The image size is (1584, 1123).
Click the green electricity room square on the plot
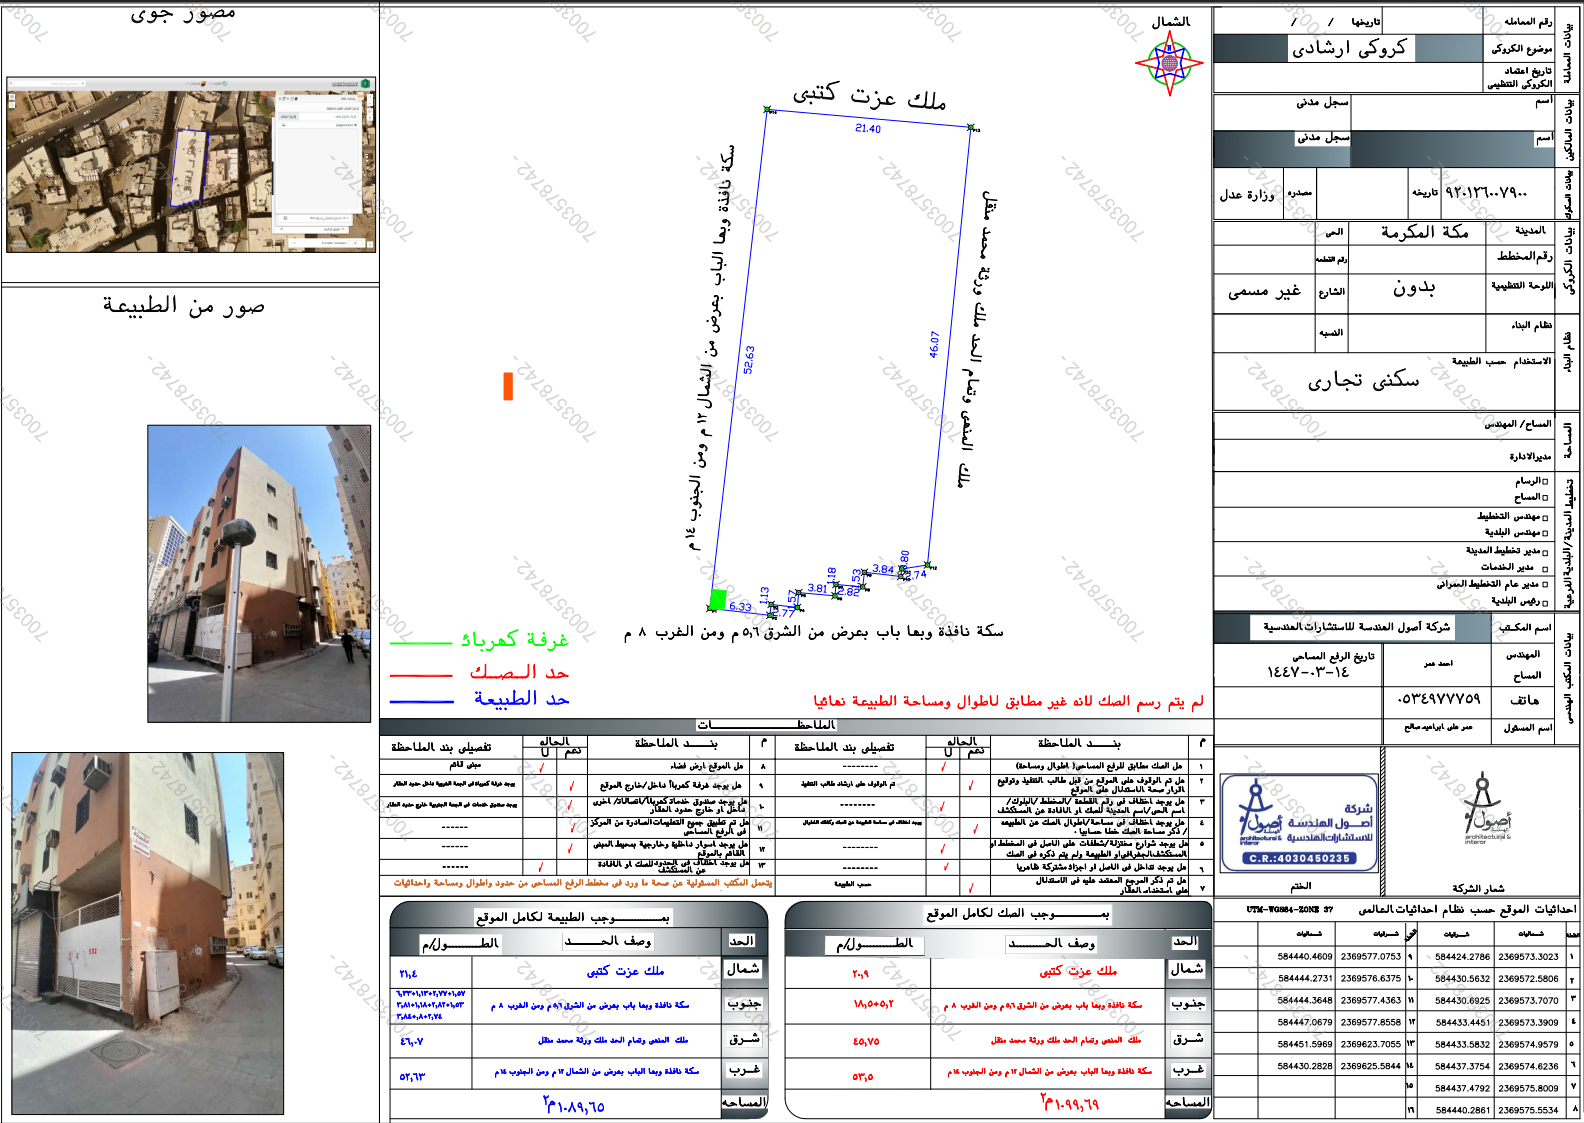(717, 600)
